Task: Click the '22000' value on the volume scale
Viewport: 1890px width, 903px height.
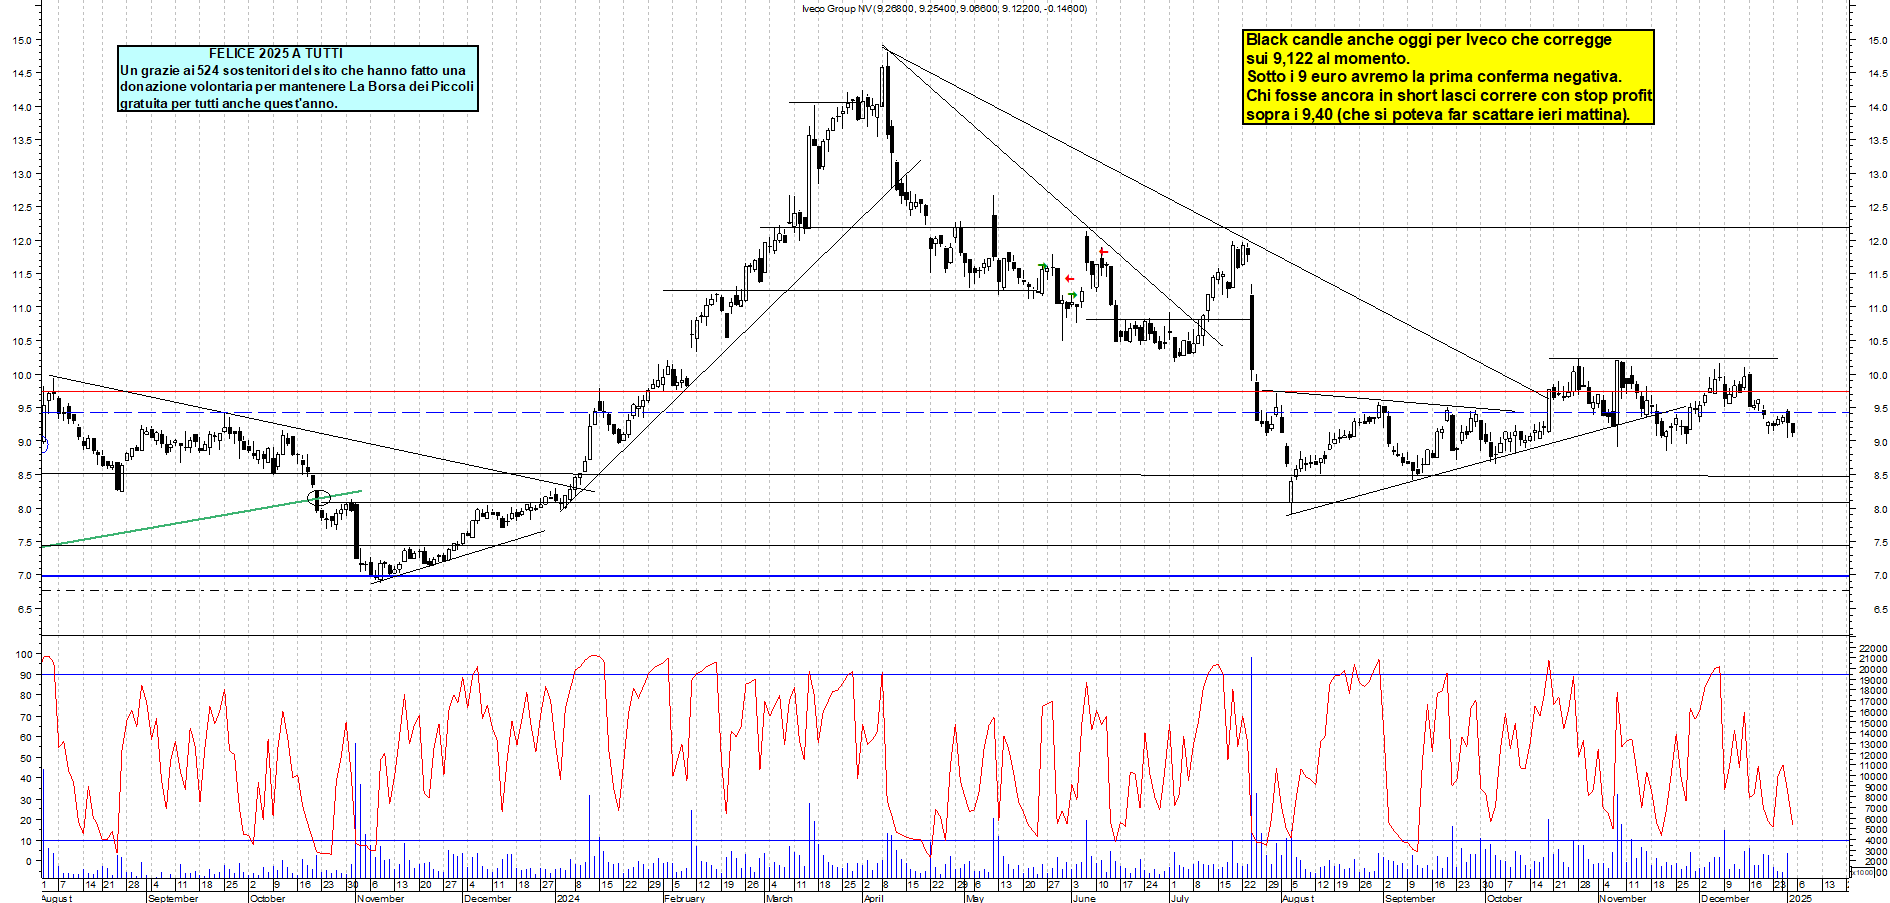Action: [x=1873, y=649]
